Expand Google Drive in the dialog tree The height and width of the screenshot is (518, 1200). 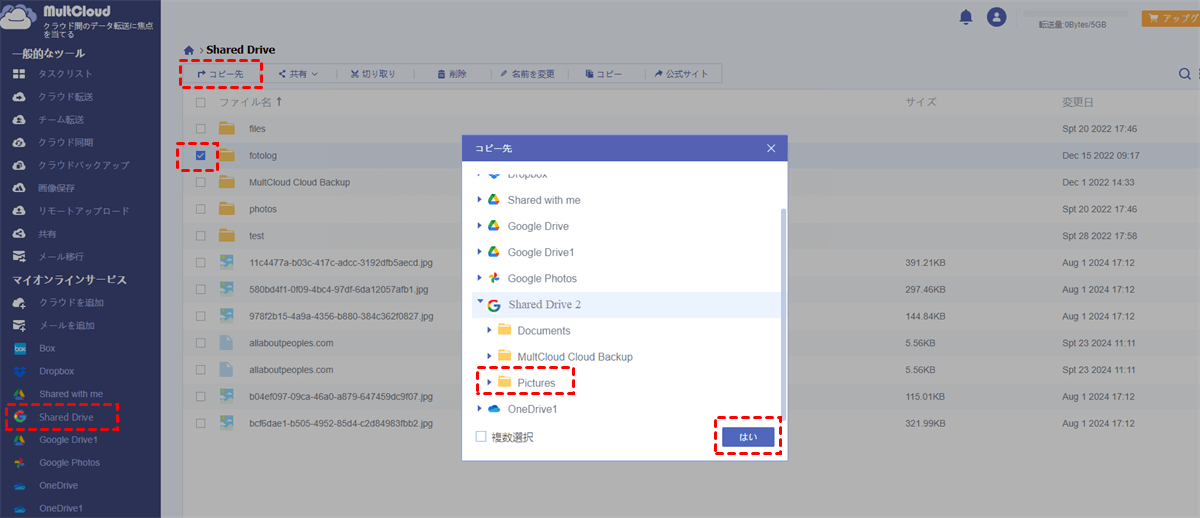480,226
